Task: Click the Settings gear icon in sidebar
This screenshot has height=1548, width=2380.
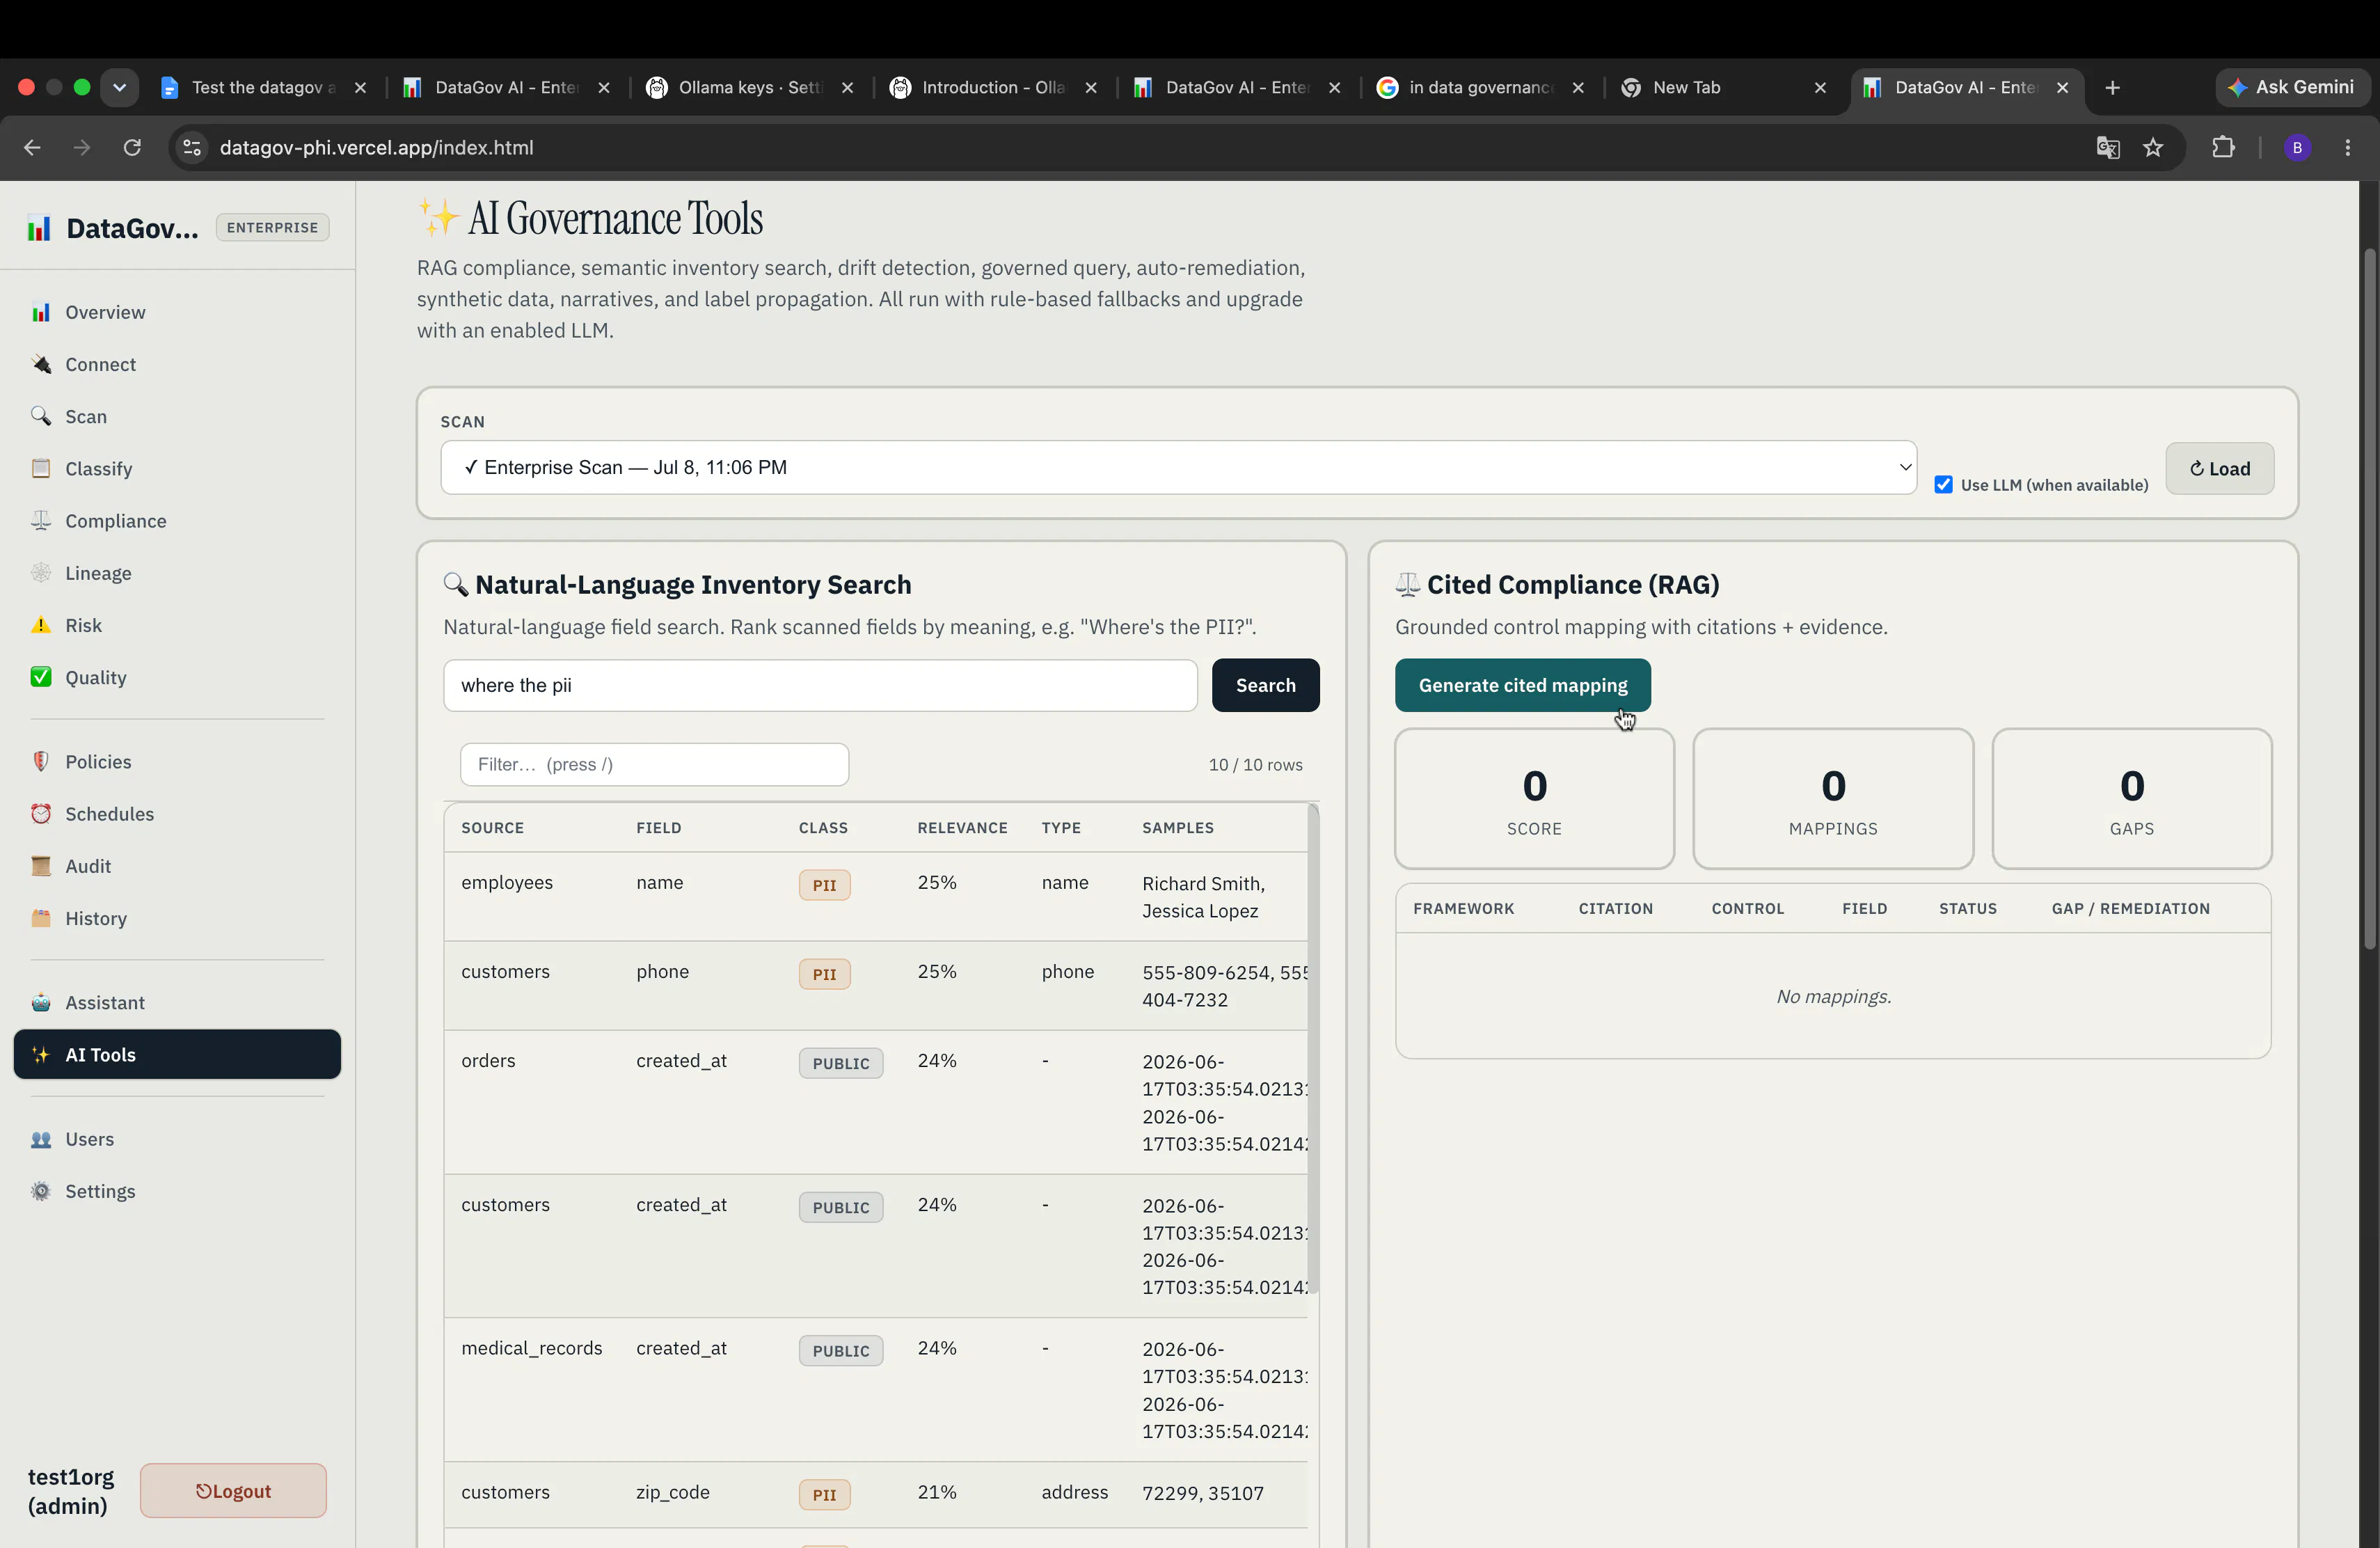Action: [41, 1191]
